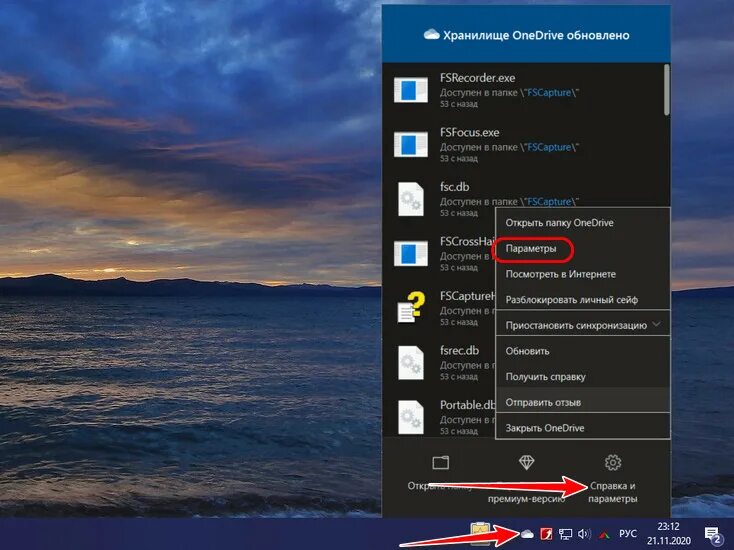Click the premium diamond icon
Viewport: 734px width, 550px height.
(527, 462)
